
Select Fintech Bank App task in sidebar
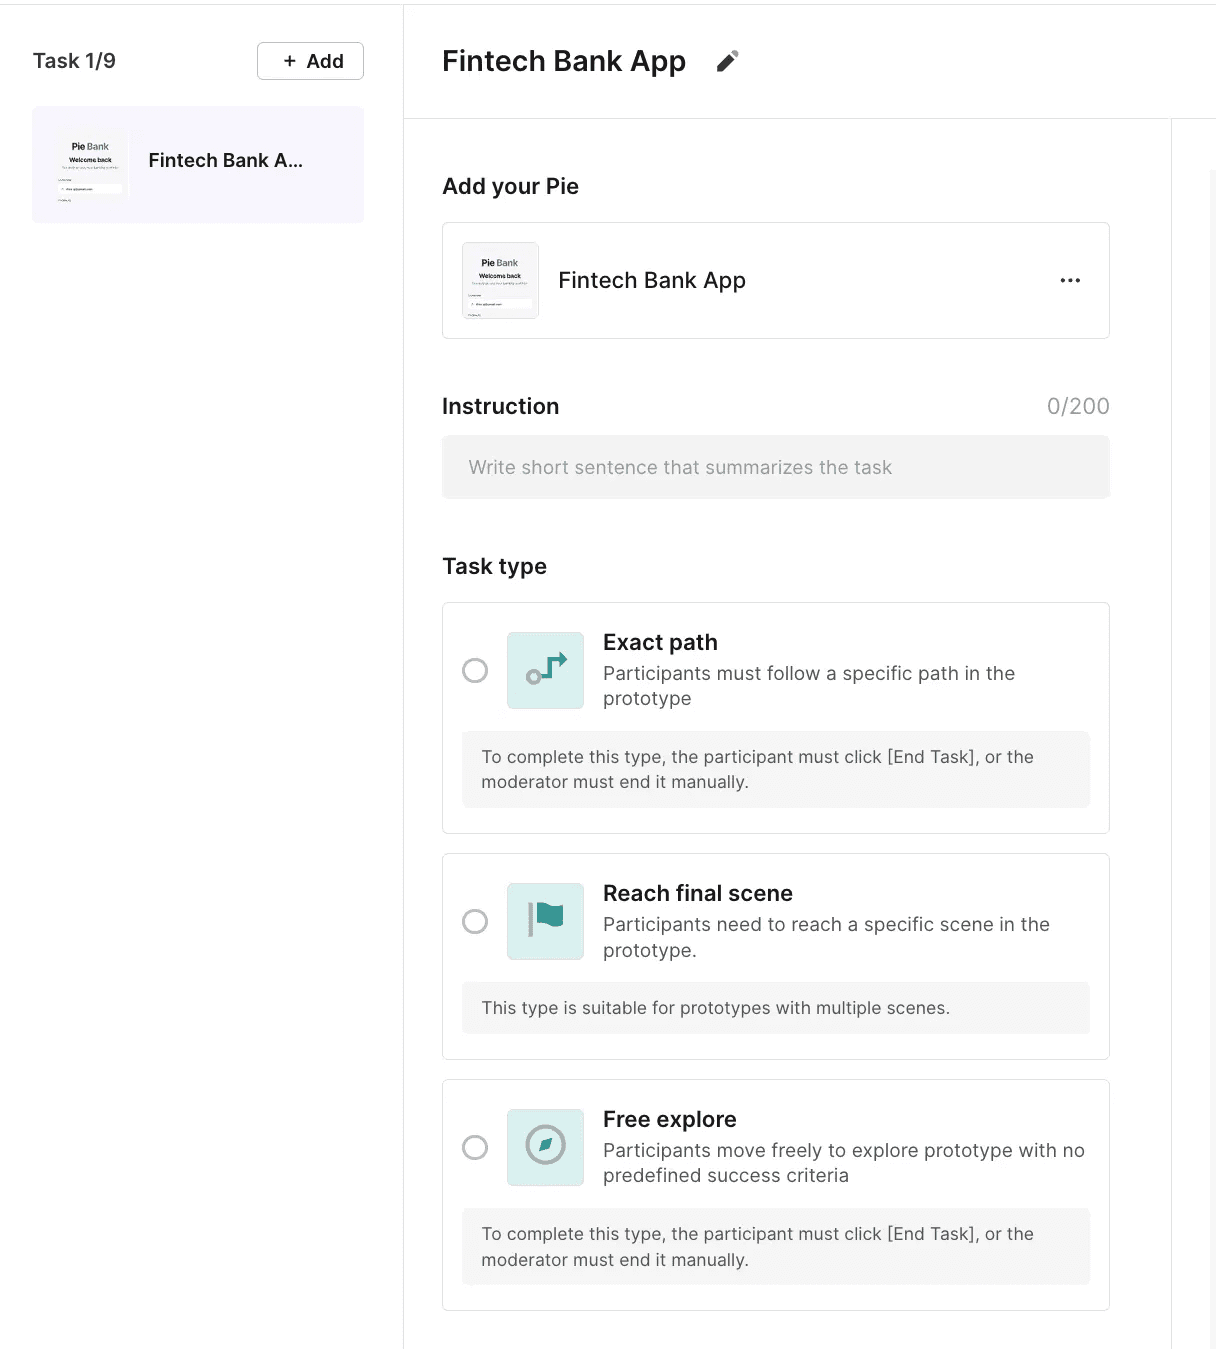[225, 161]
